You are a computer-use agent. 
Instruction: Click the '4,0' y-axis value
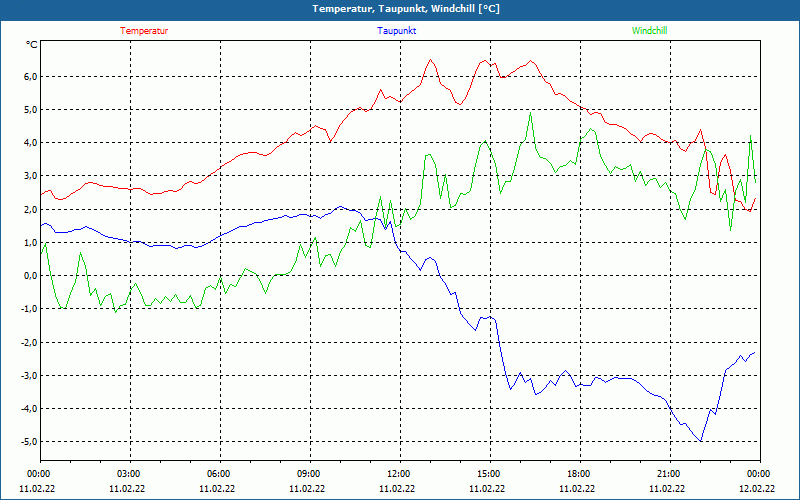pyautogui.click(x=31, y=143)
